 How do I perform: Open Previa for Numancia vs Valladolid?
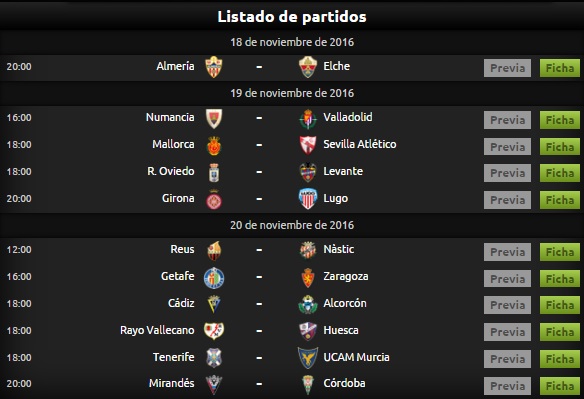507,120
